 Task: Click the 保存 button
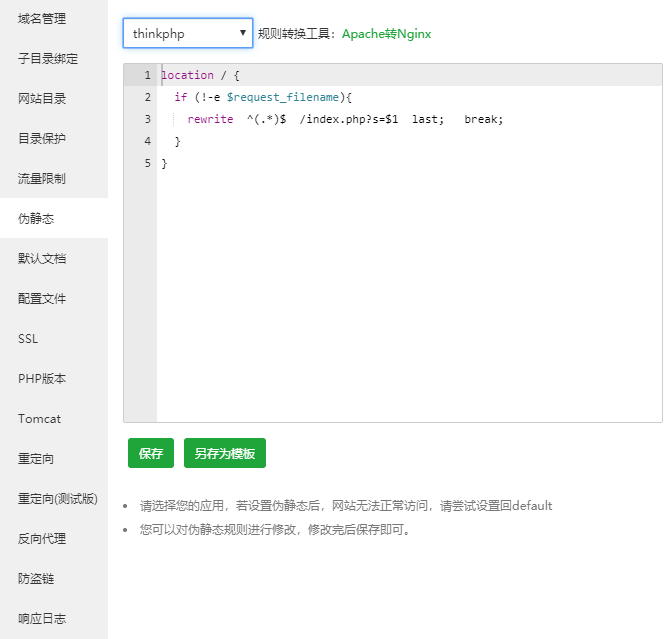click(151, 453)
